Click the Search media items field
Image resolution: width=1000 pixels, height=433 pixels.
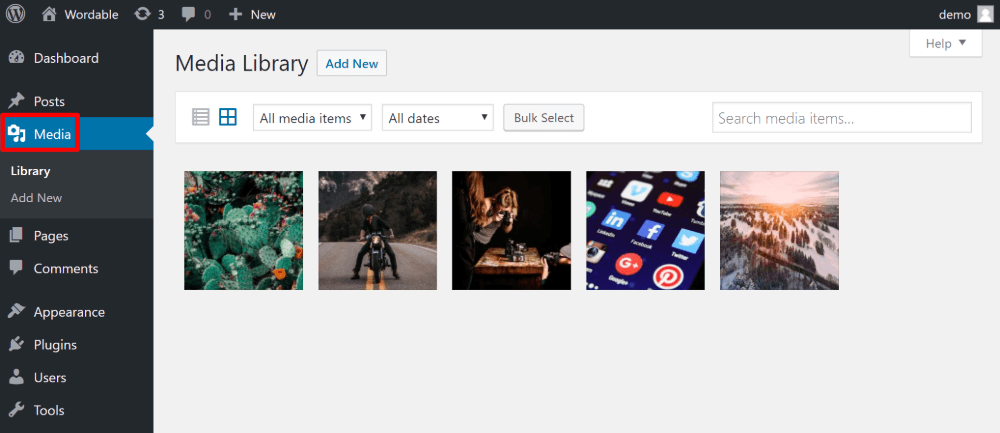coord(841,118)
